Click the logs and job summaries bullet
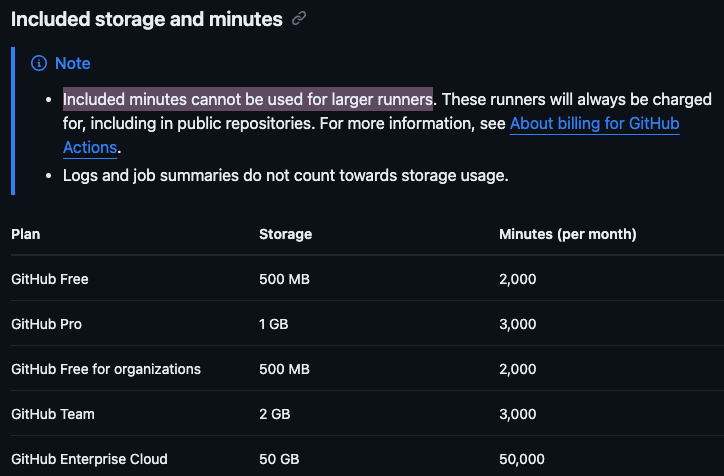The image size is (724, 476). pyautogui.click(x=285, y=175)
